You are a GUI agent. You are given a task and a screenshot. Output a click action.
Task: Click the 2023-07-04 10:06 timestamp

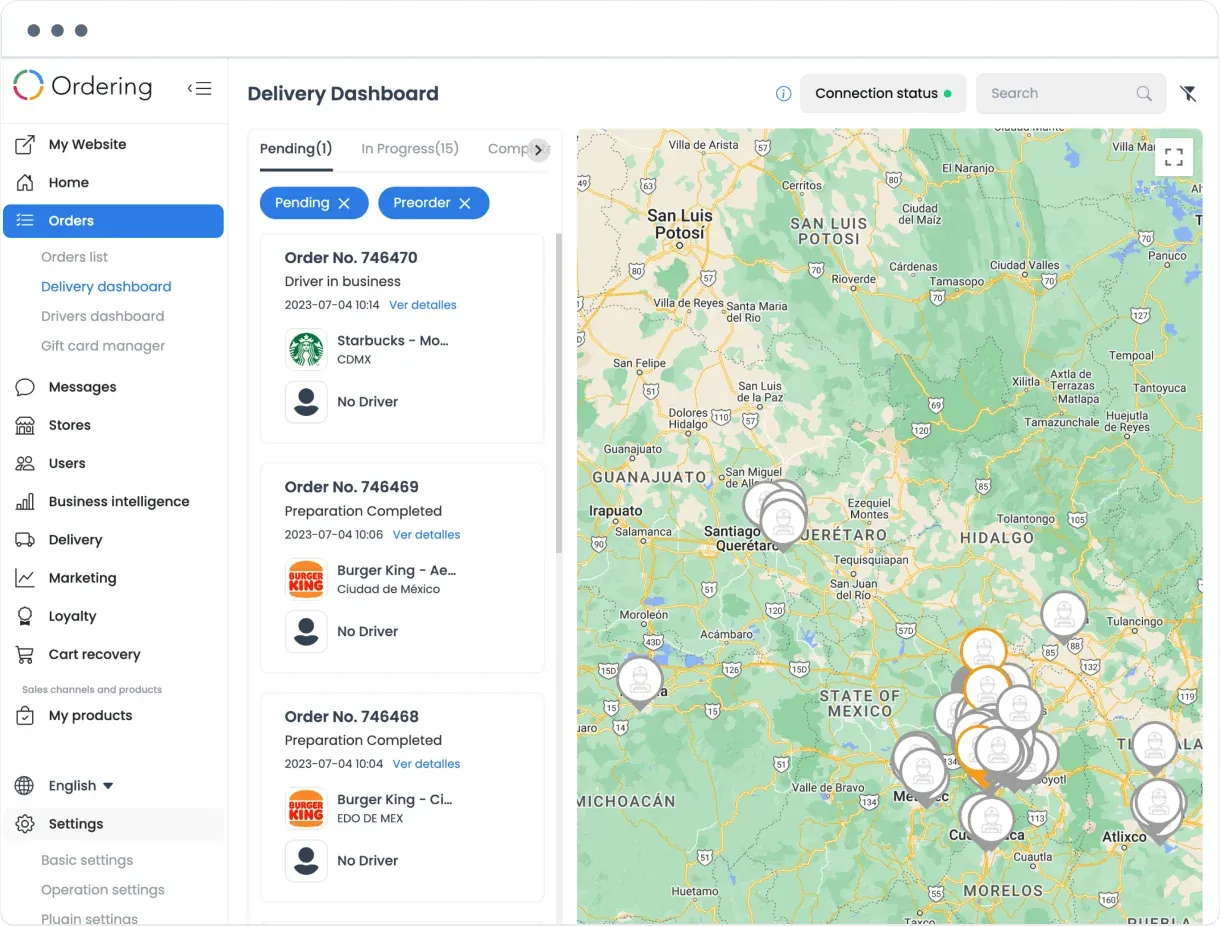334,535
